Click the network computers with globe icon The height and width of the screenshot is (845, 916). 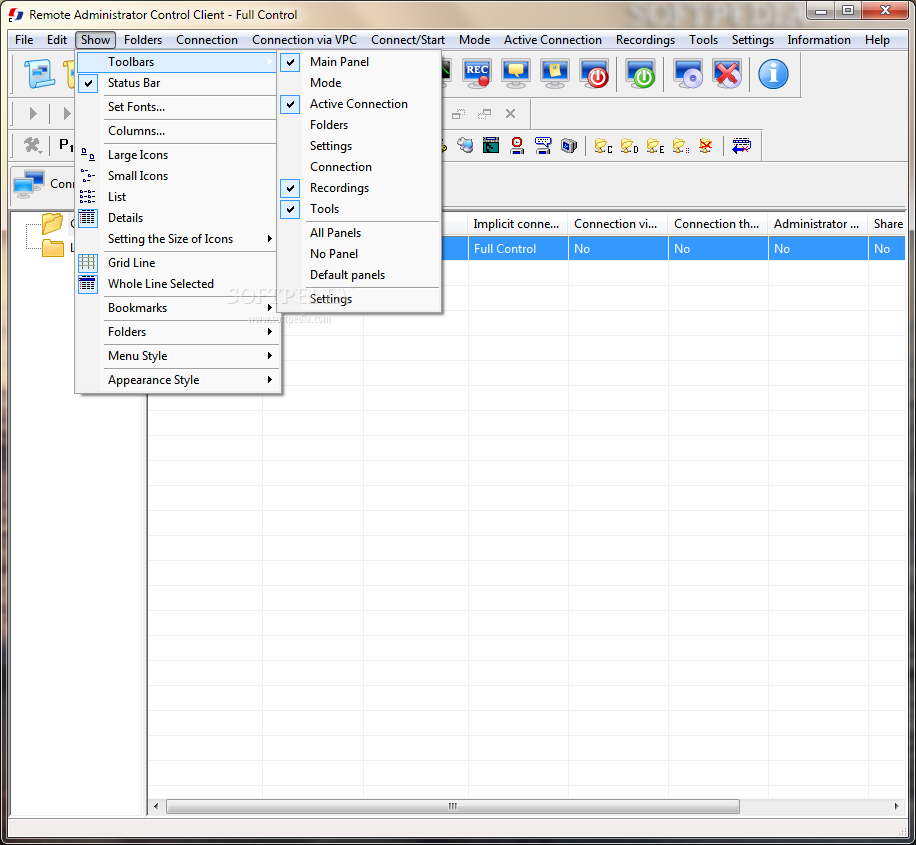[466, 145]
